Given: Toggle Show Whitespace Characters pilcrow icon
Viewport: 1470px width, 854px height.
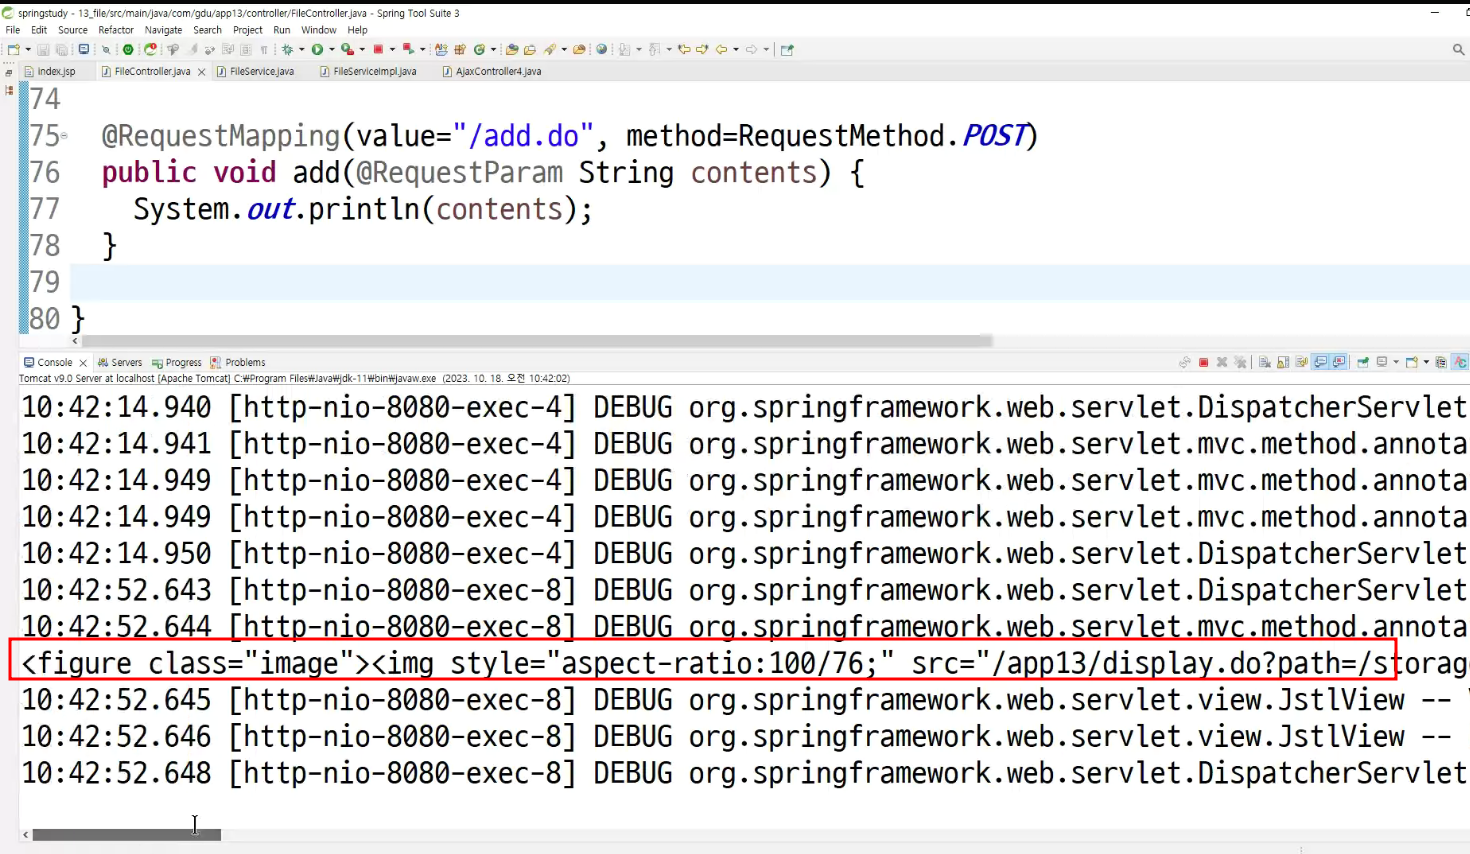Looking at the screenshot, I should pos(264,49).
